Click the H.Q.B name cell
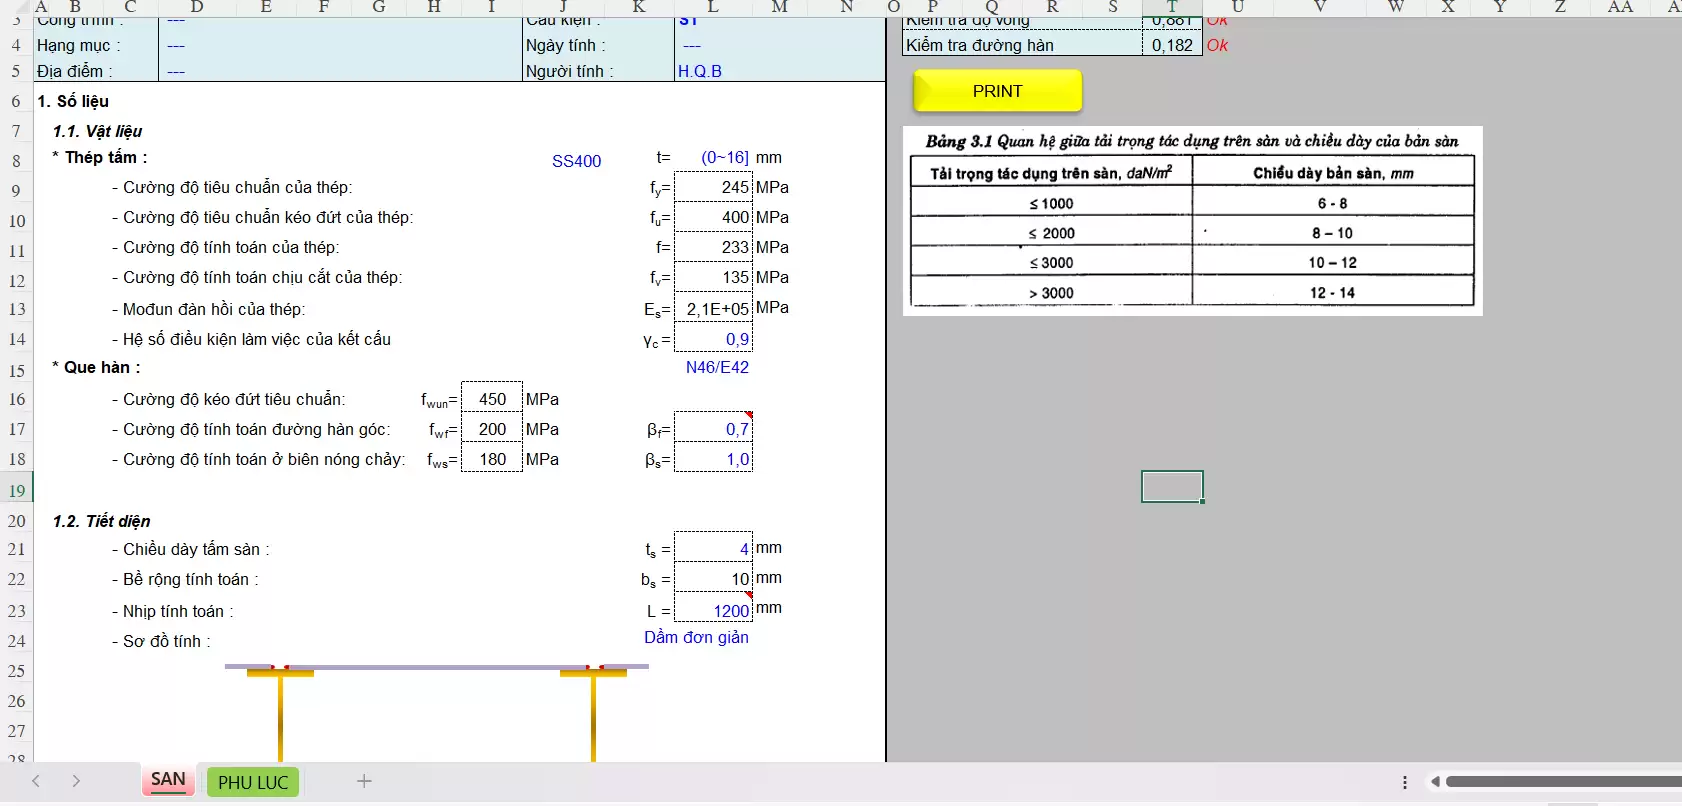 (700, 71)
